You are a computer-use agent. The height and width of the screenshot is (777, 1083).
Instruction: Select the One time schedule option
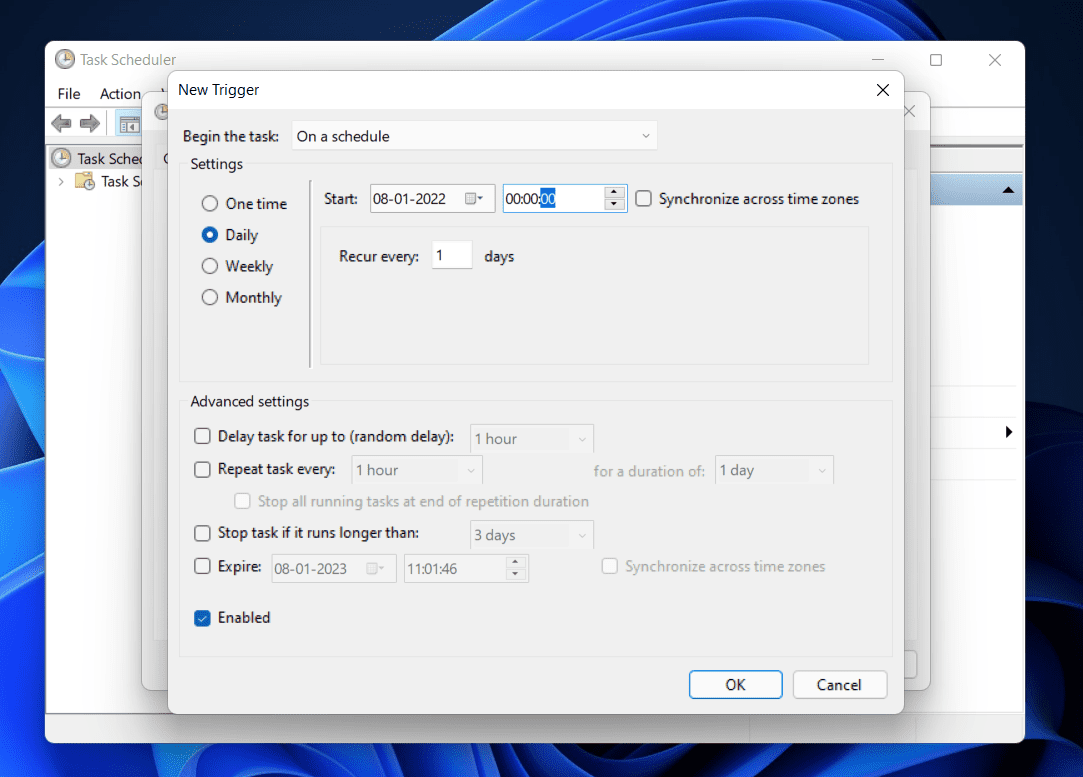tap(209, 204)
